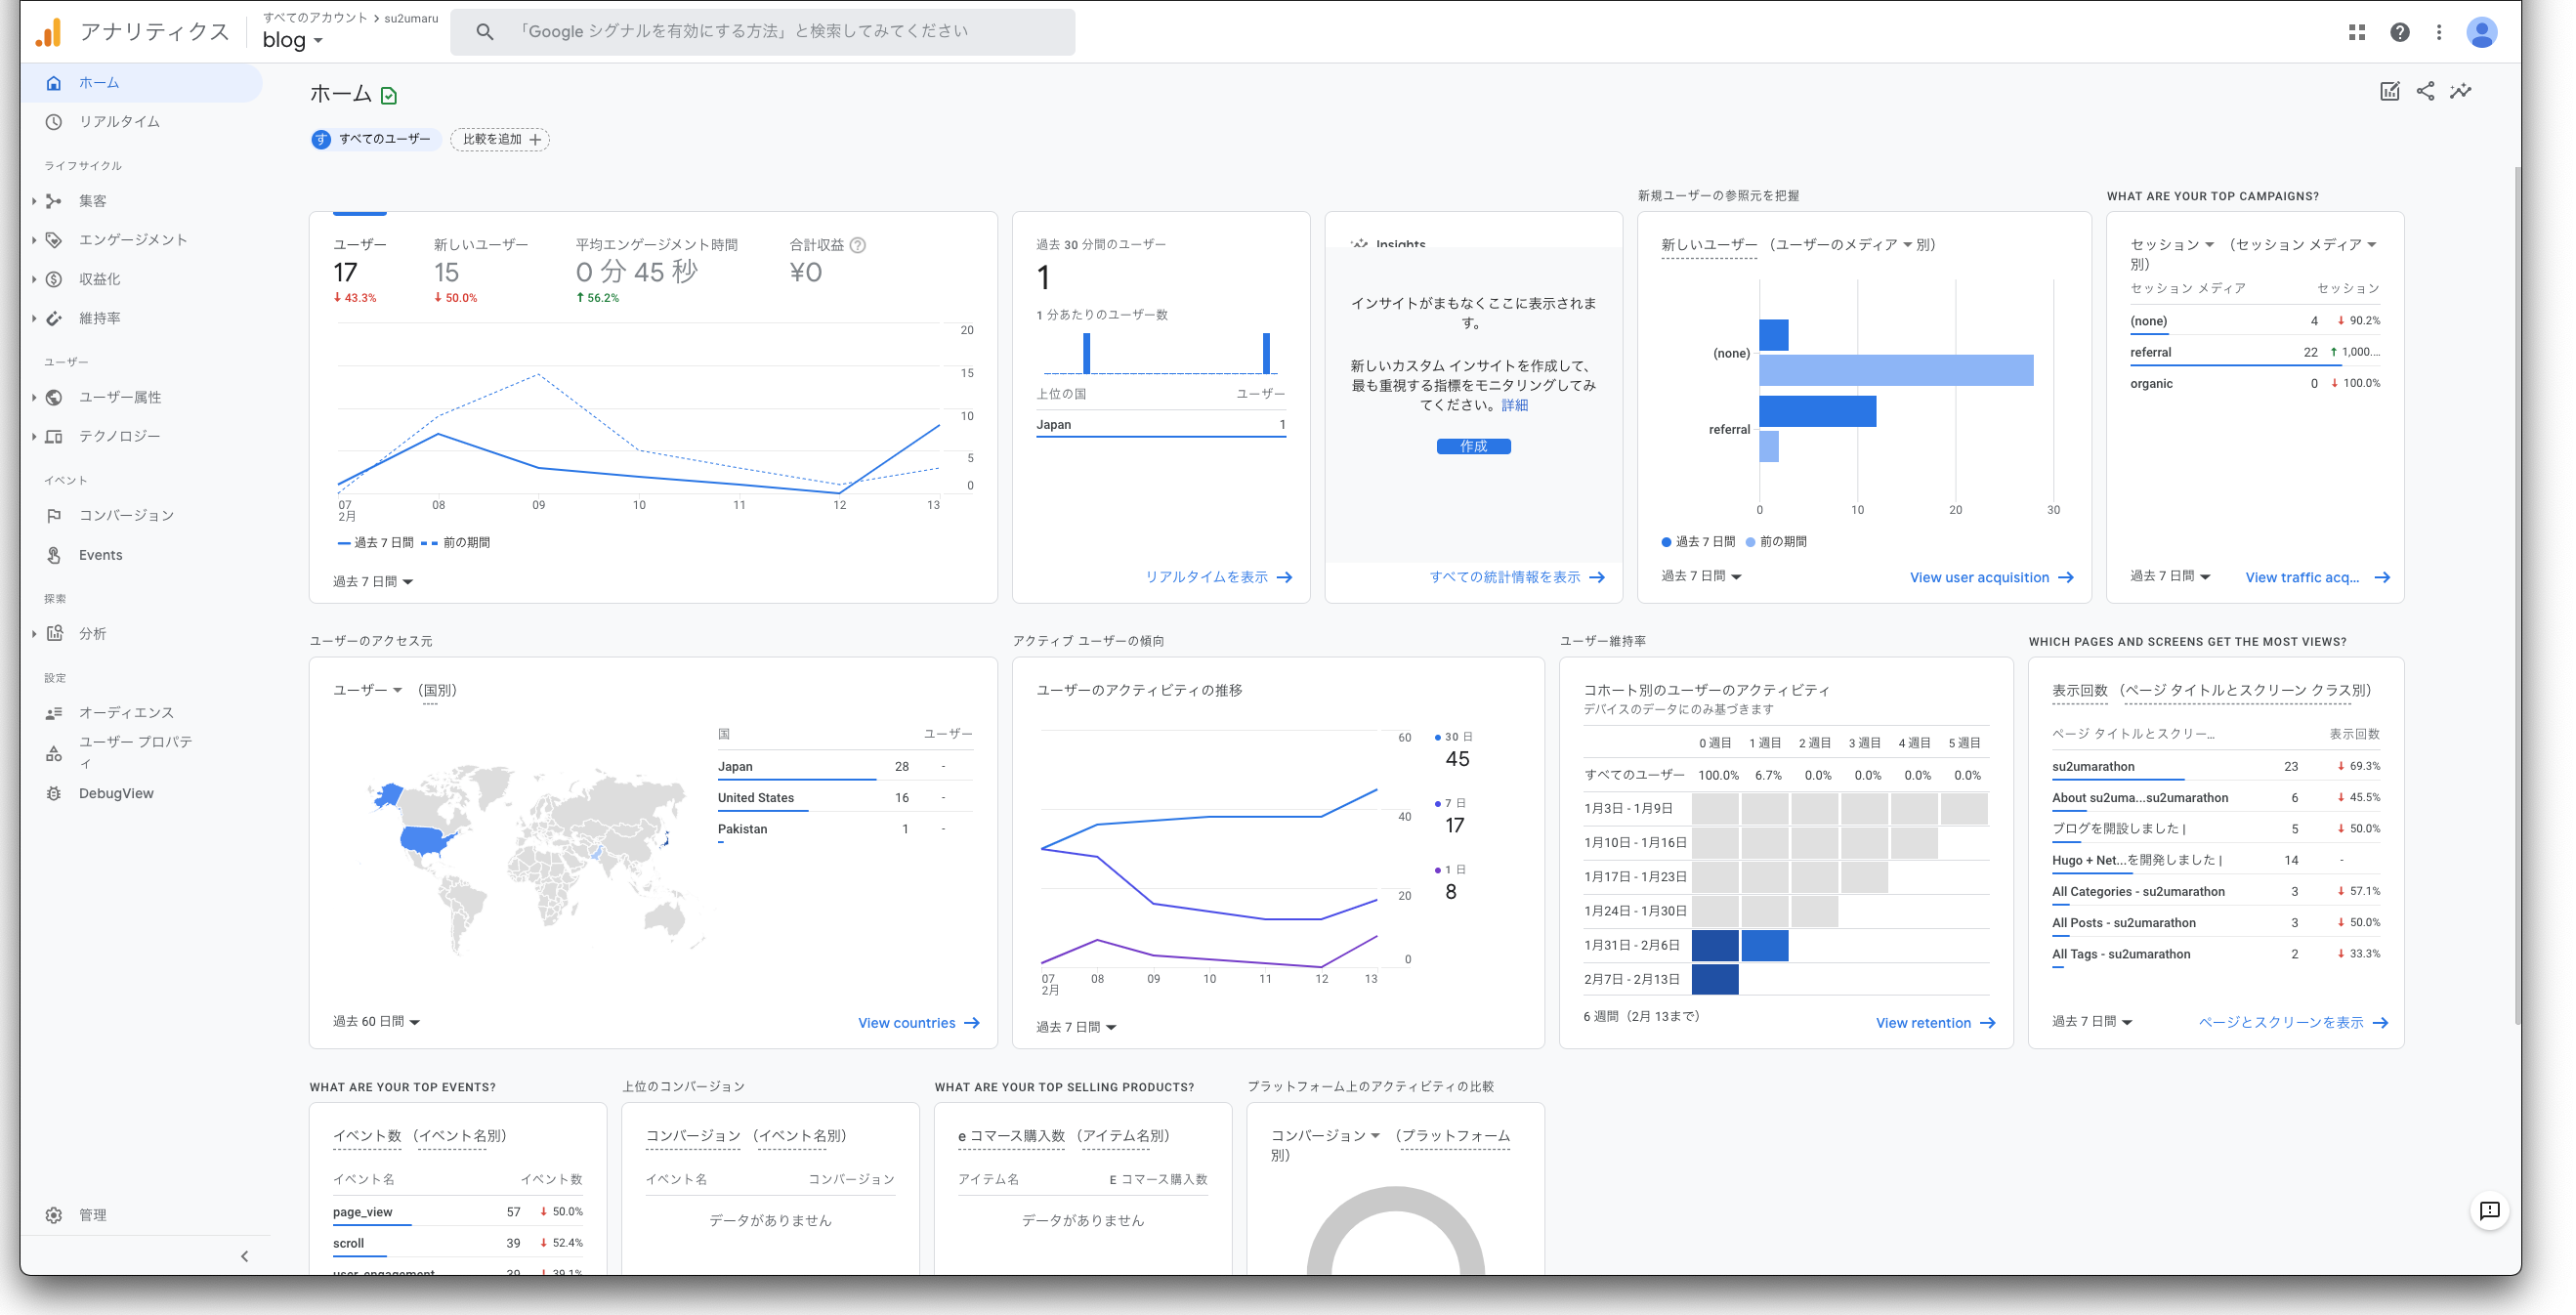The width and height of the screenshot is (2576, 1315).
Task: Open the Insights sparkline icon at top right
Action: [x=2460, y=91]
